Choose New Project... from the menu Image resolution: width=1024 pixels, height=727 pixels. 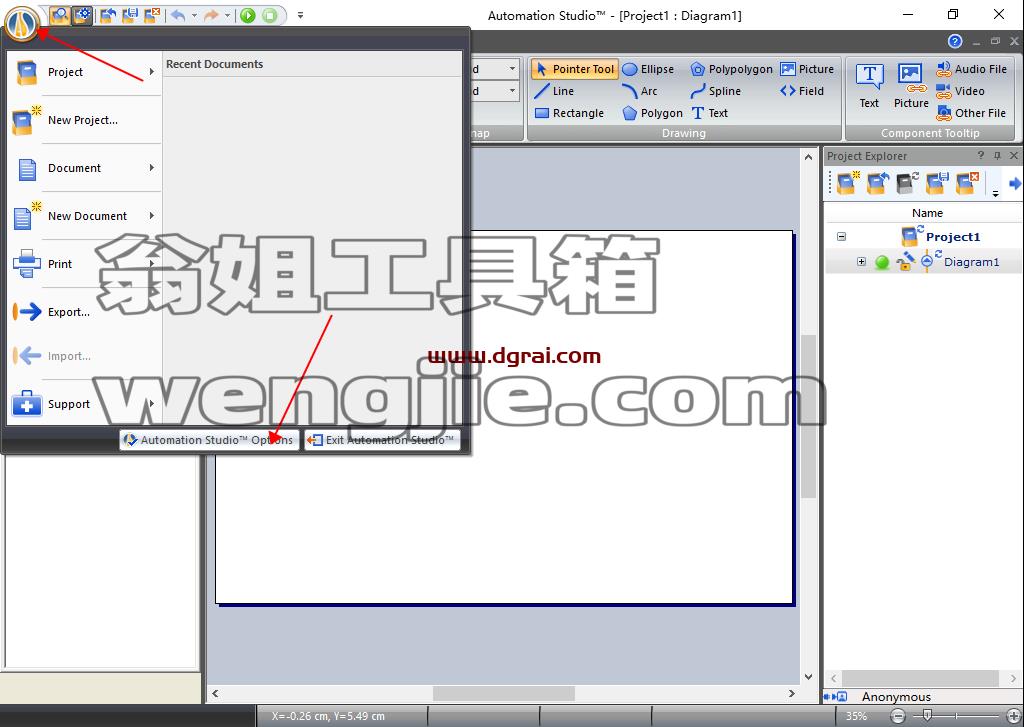click(x=84, y=120)
